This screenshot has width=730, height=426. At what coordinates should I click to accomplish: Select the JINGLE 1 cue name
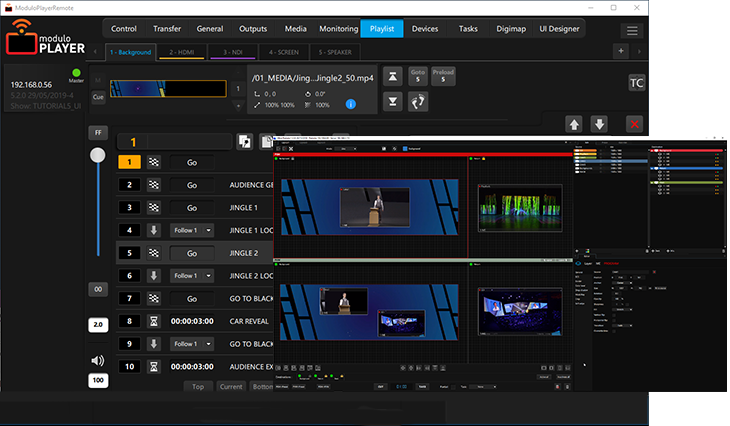coord(243,208)
